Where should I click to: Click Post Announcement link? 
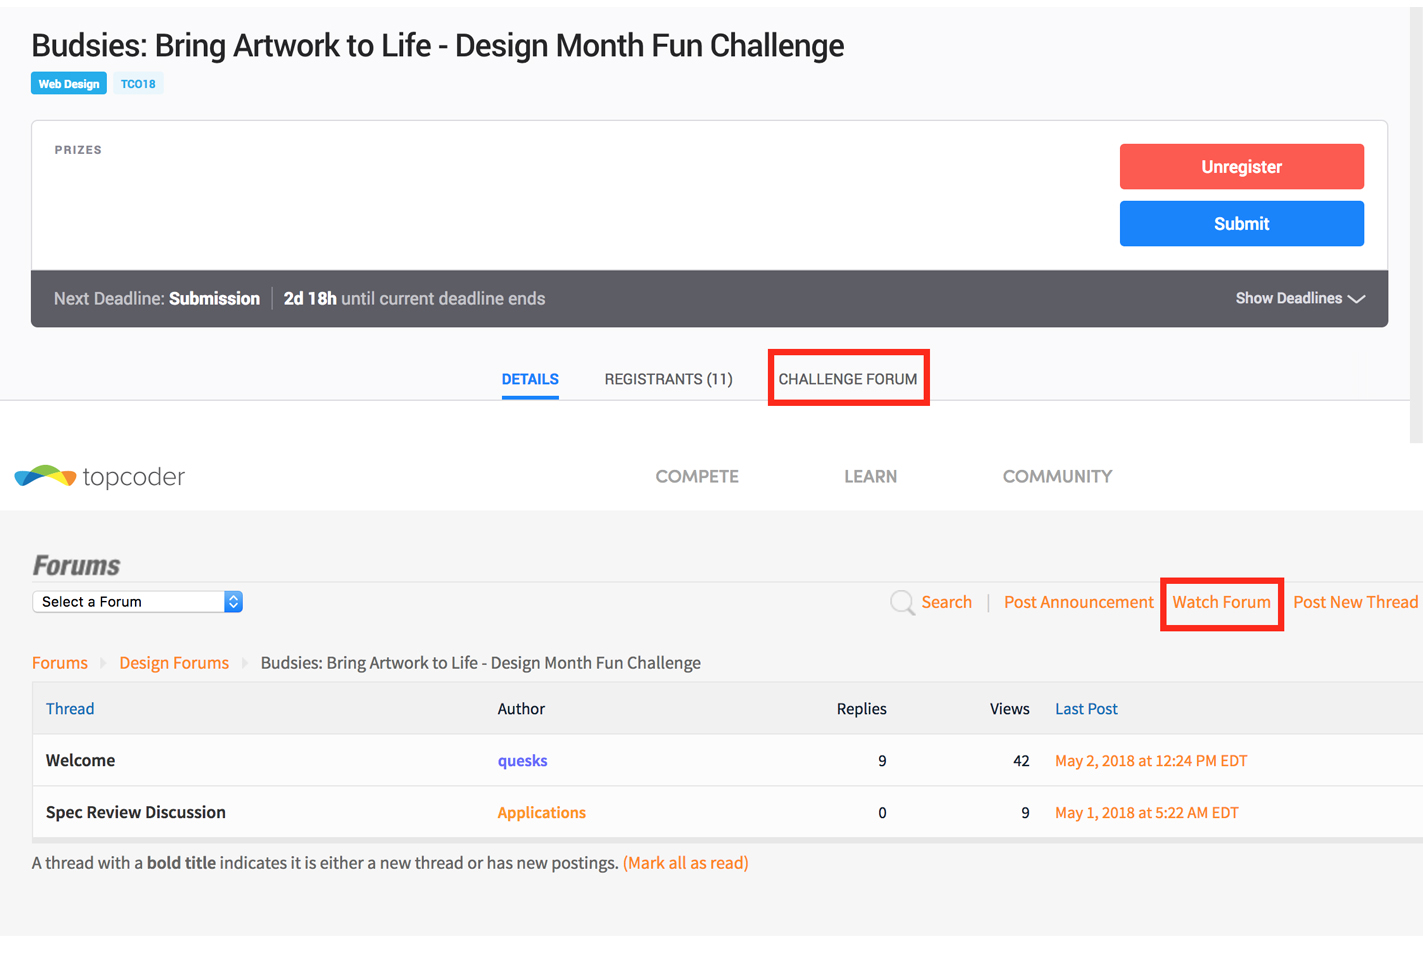[1078, 602]
